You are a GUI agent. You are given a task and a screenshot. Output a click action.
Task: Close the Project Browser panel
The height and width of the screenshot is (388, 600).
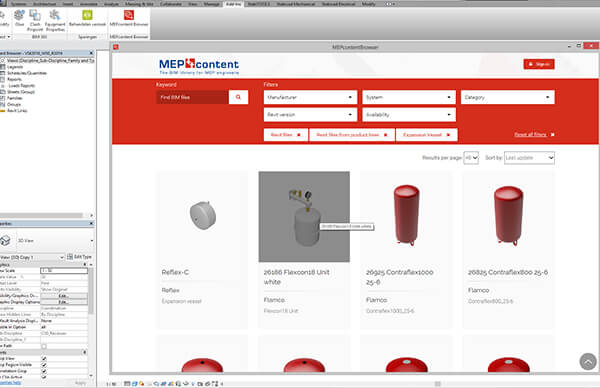tap(91, 53)
